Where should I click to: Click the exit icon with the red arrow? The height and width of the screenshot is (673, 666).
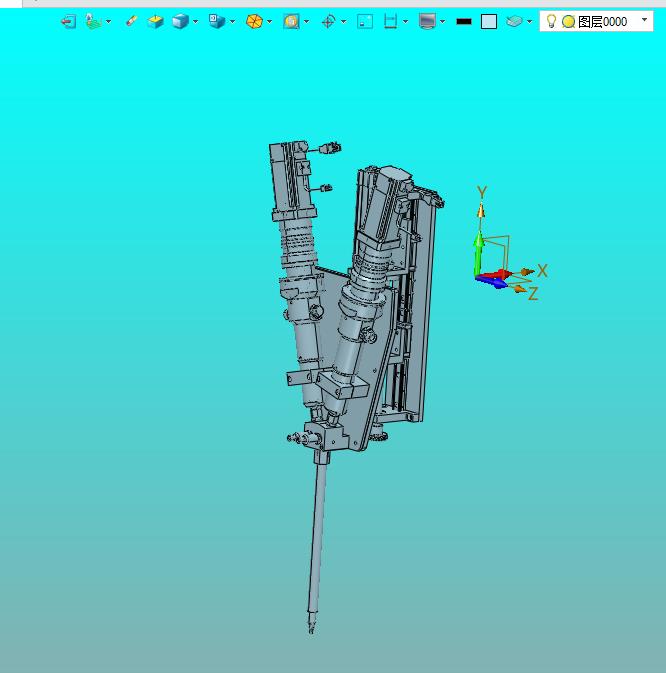click(69, 21)
